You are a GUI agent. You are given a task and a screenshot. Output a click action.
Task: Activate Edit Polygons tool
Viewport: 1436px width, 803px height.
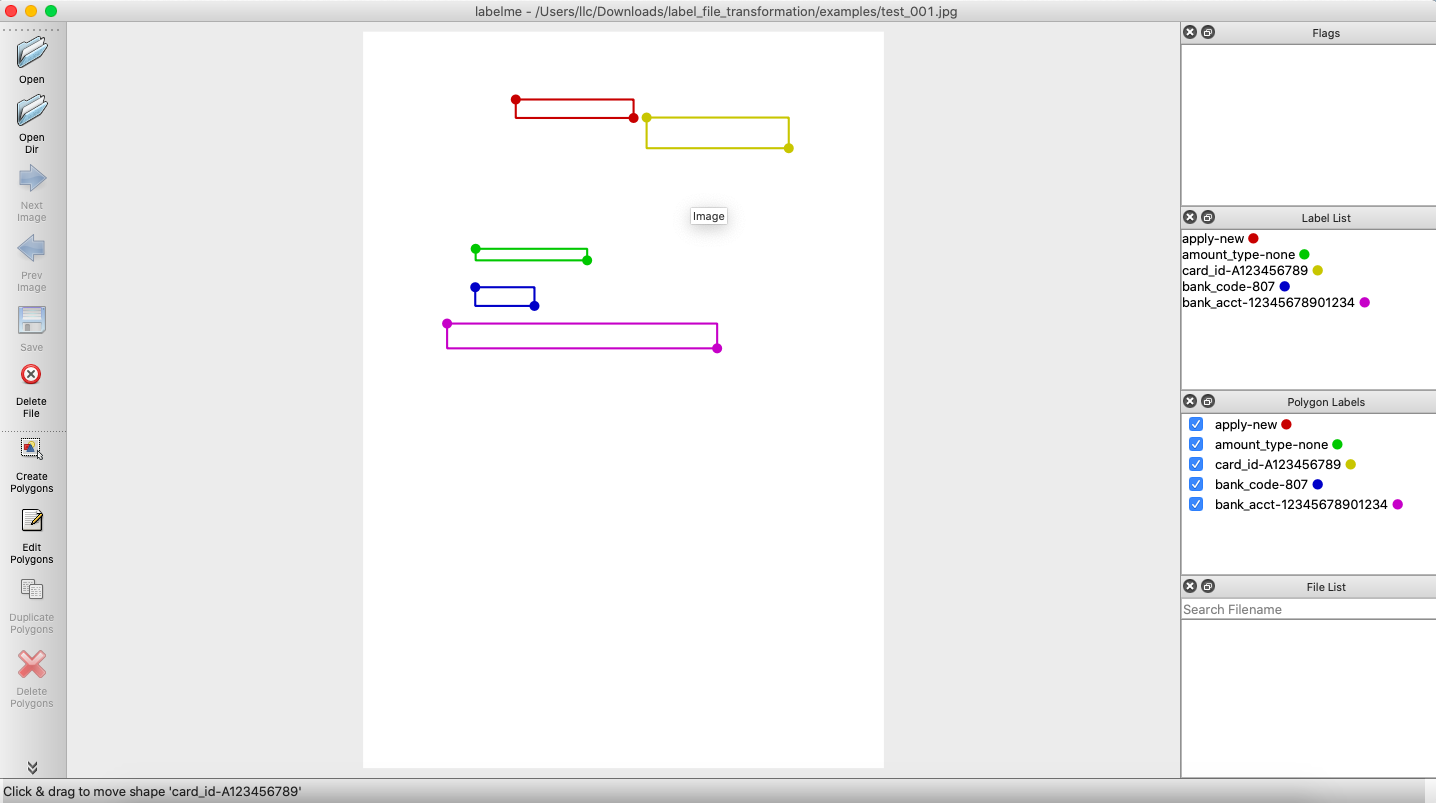[31, 520]
